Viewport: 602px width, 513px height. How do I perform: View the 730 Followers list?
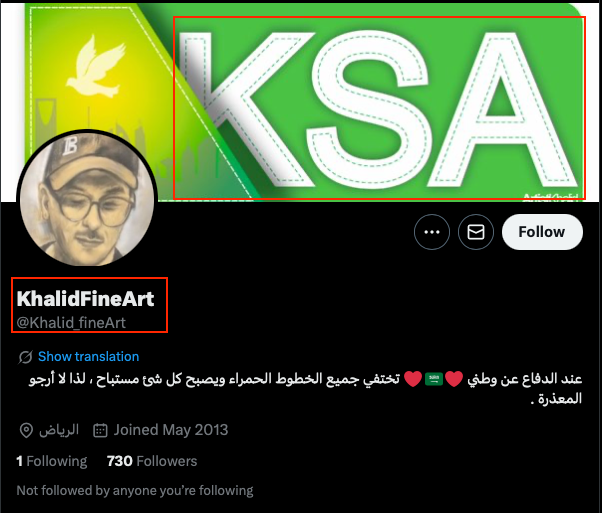click(152, 461)
